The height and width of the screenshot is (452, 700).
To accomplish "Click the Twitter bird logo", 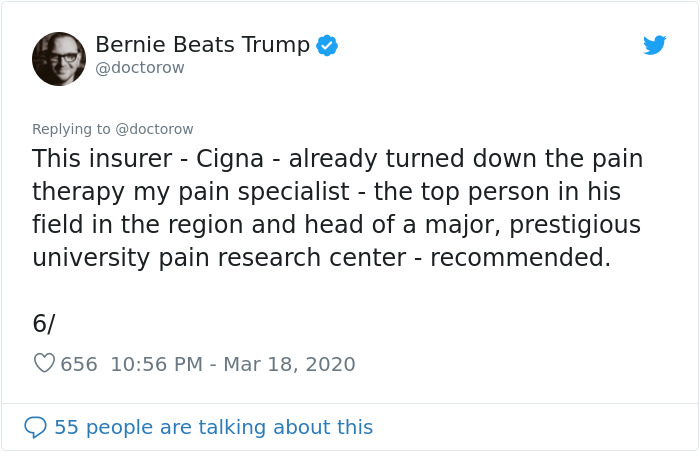I will point(654,45).
